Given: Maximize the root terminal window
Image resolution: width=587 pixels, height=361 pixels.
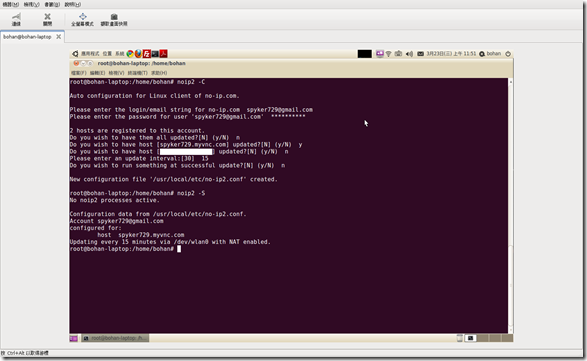Looking at the screenshot, I should [x=90, y=63].
